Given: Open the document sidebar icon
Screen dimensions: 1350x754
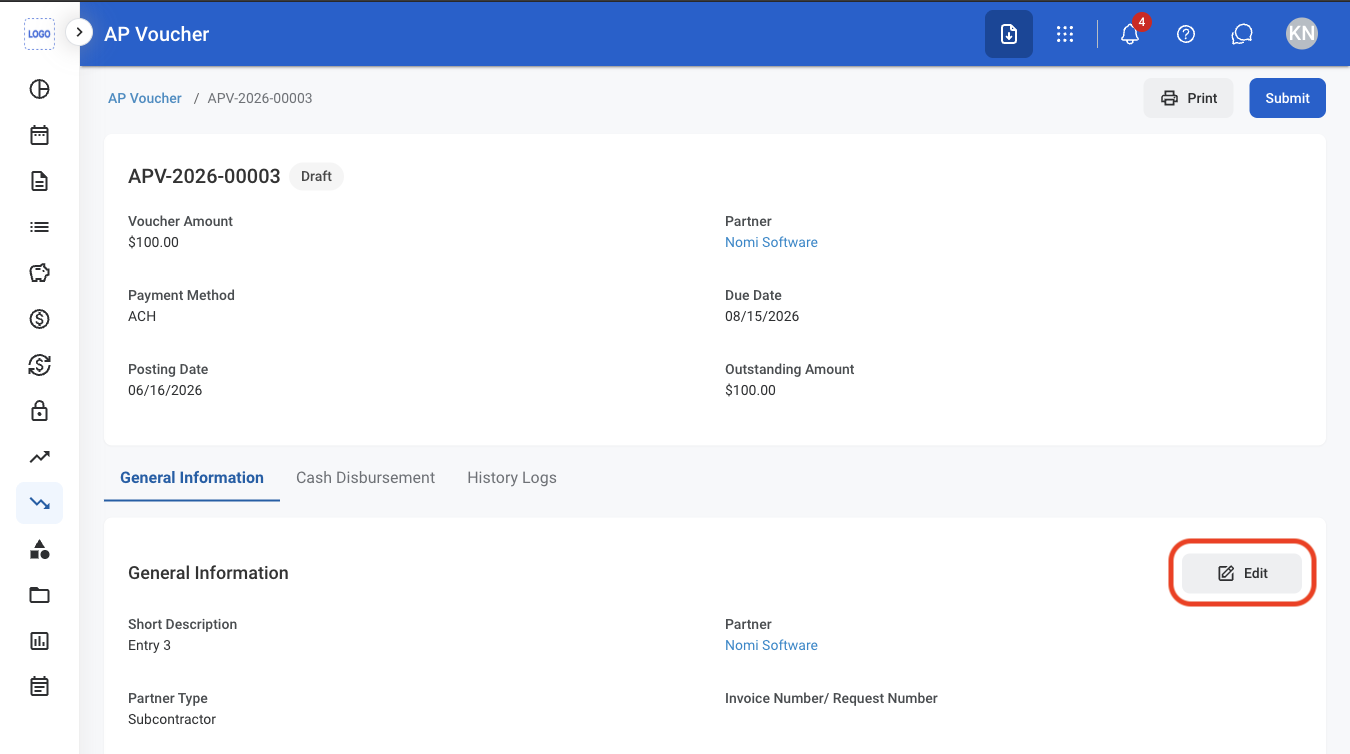Looking at the screenshot, I should [39, 181].
